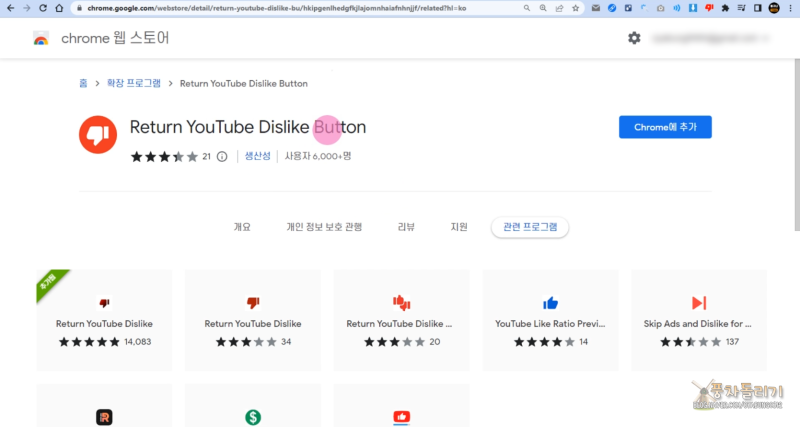This screenshot has width=800, height=427.
Task: Click the Chrome에 추가 button
Action: click(x=665, y=127)
